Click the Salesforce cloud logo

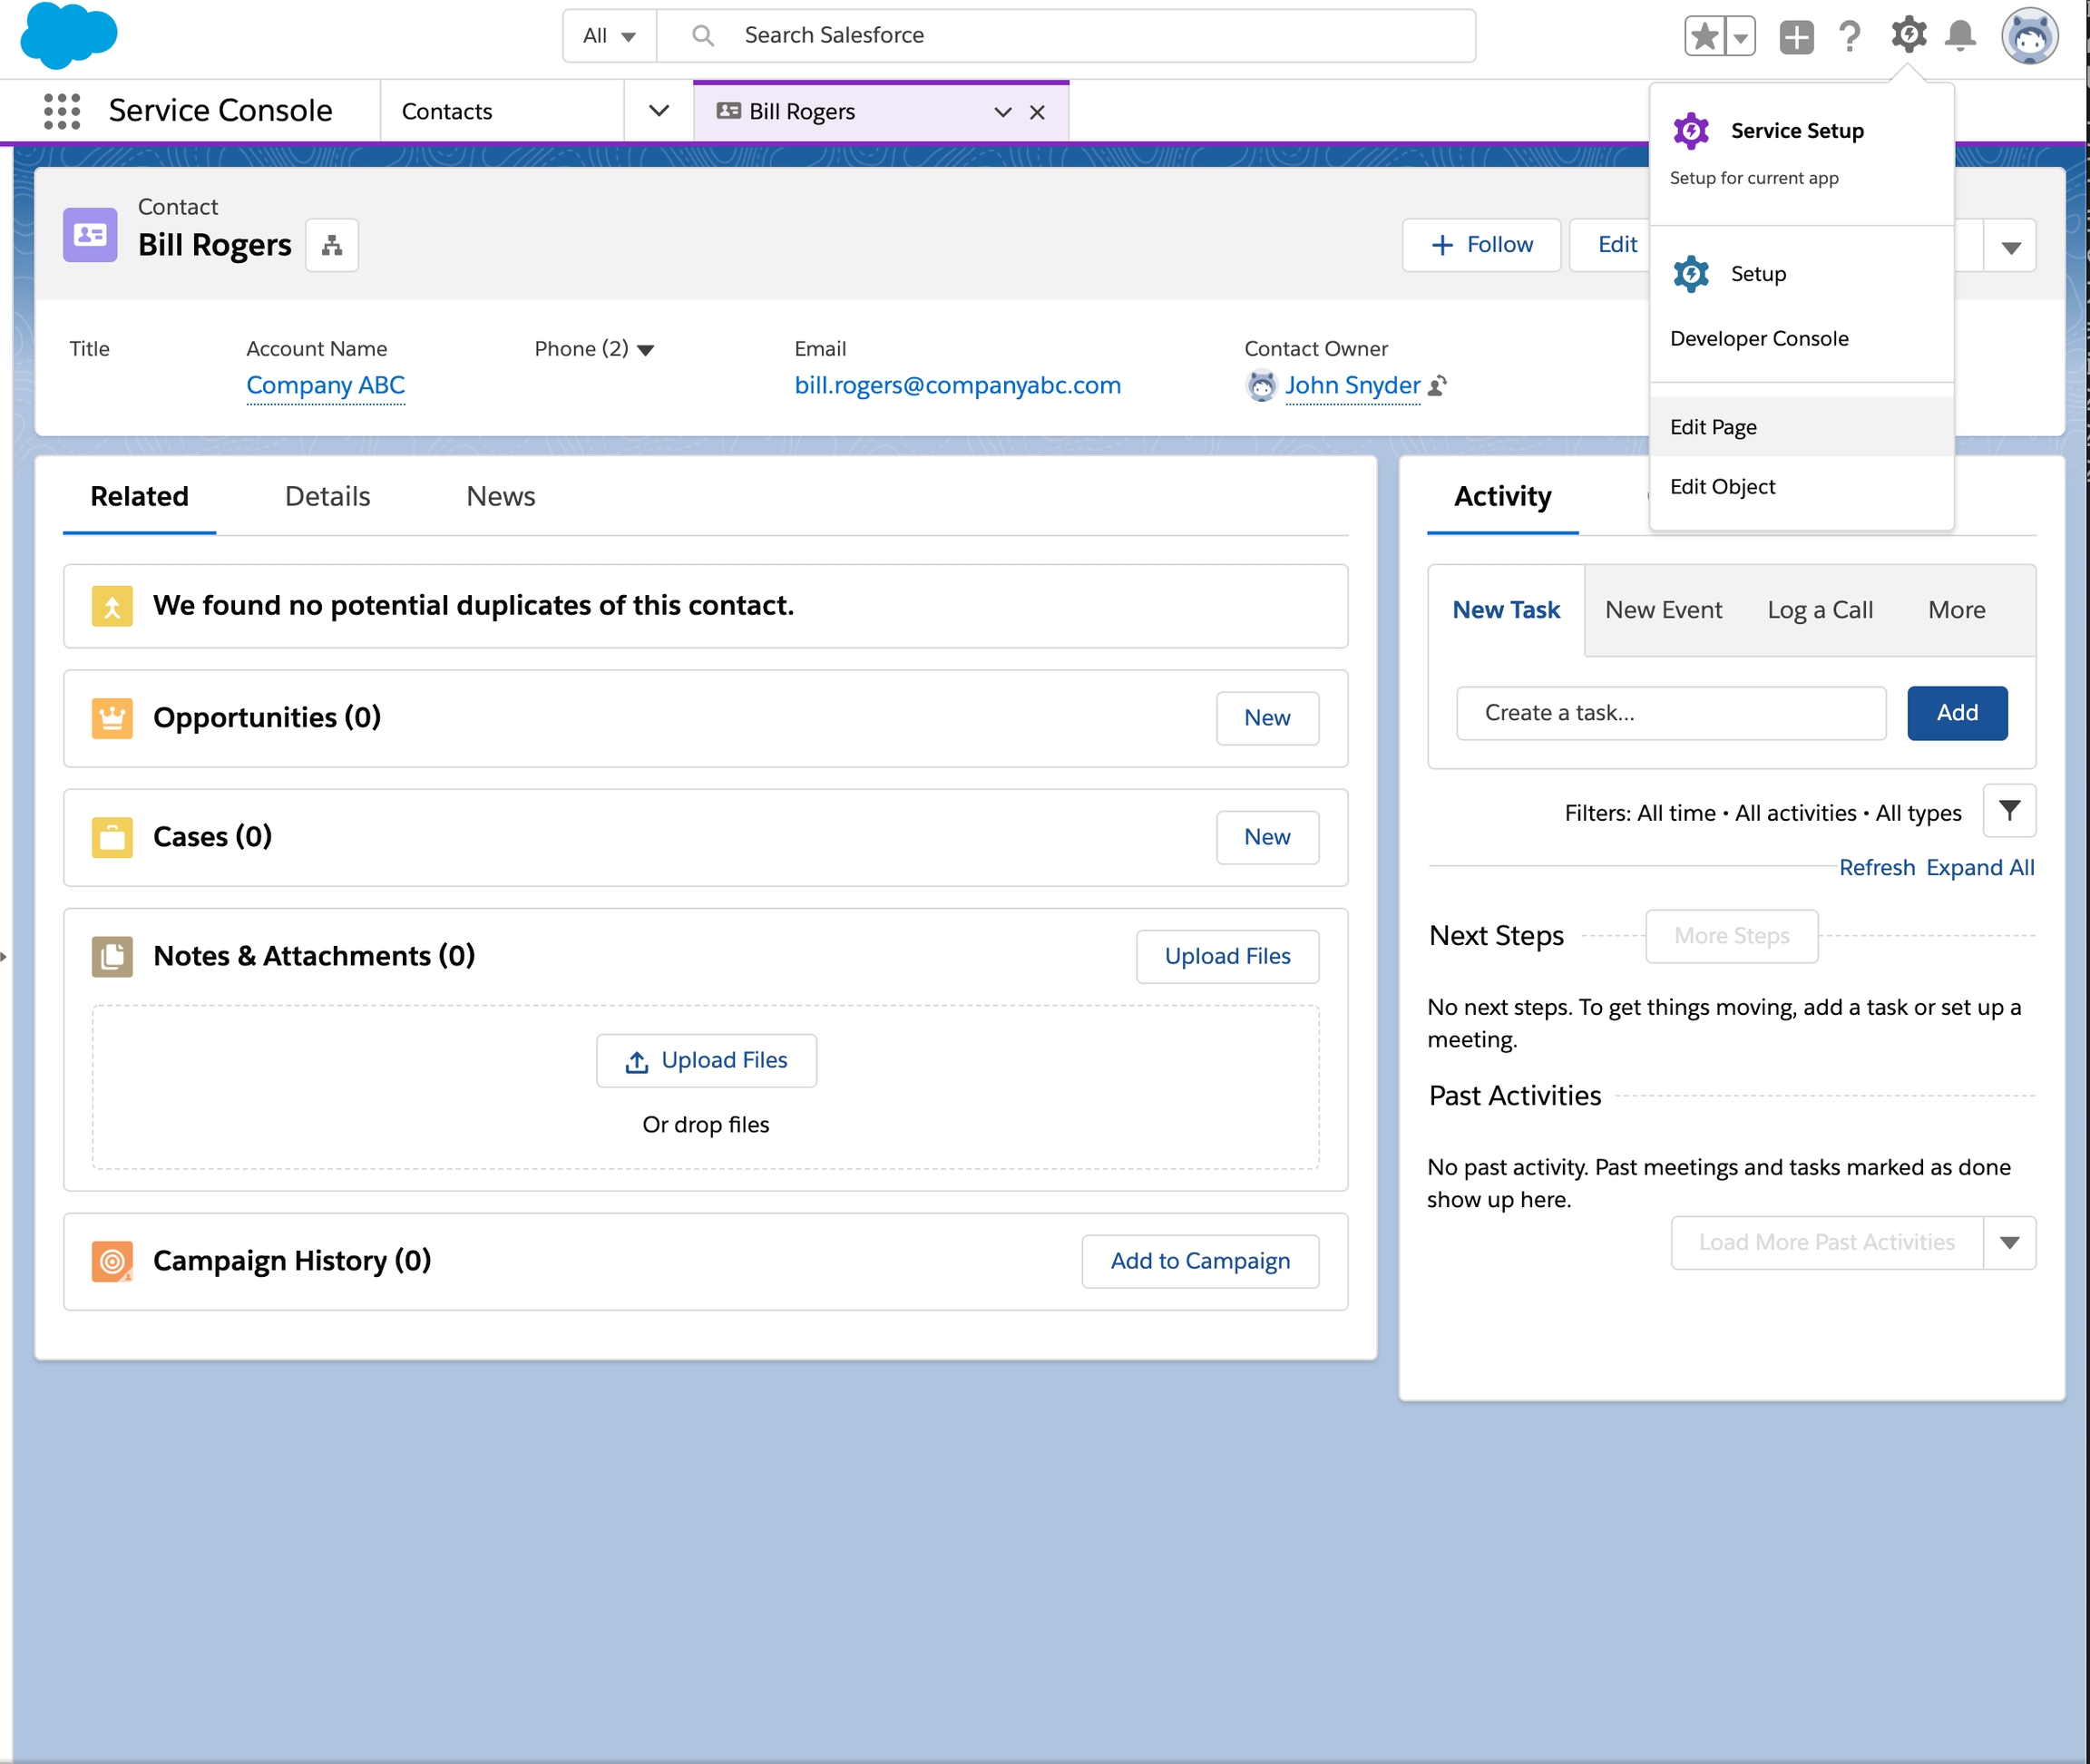pos(68,36)
